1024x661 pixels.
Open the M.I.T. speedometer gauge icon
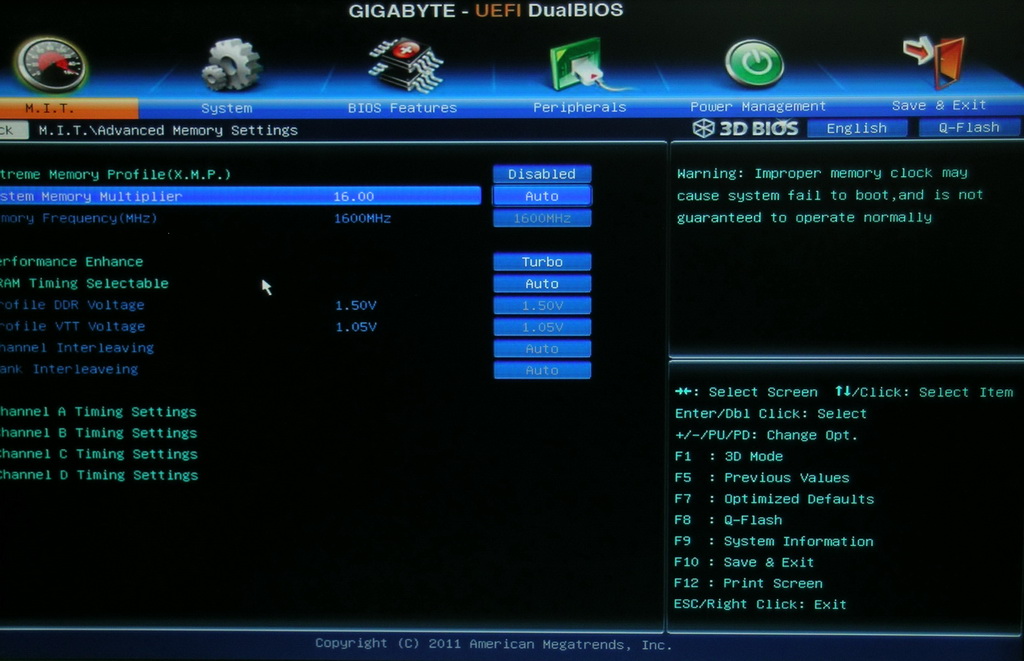pos(50,65)
